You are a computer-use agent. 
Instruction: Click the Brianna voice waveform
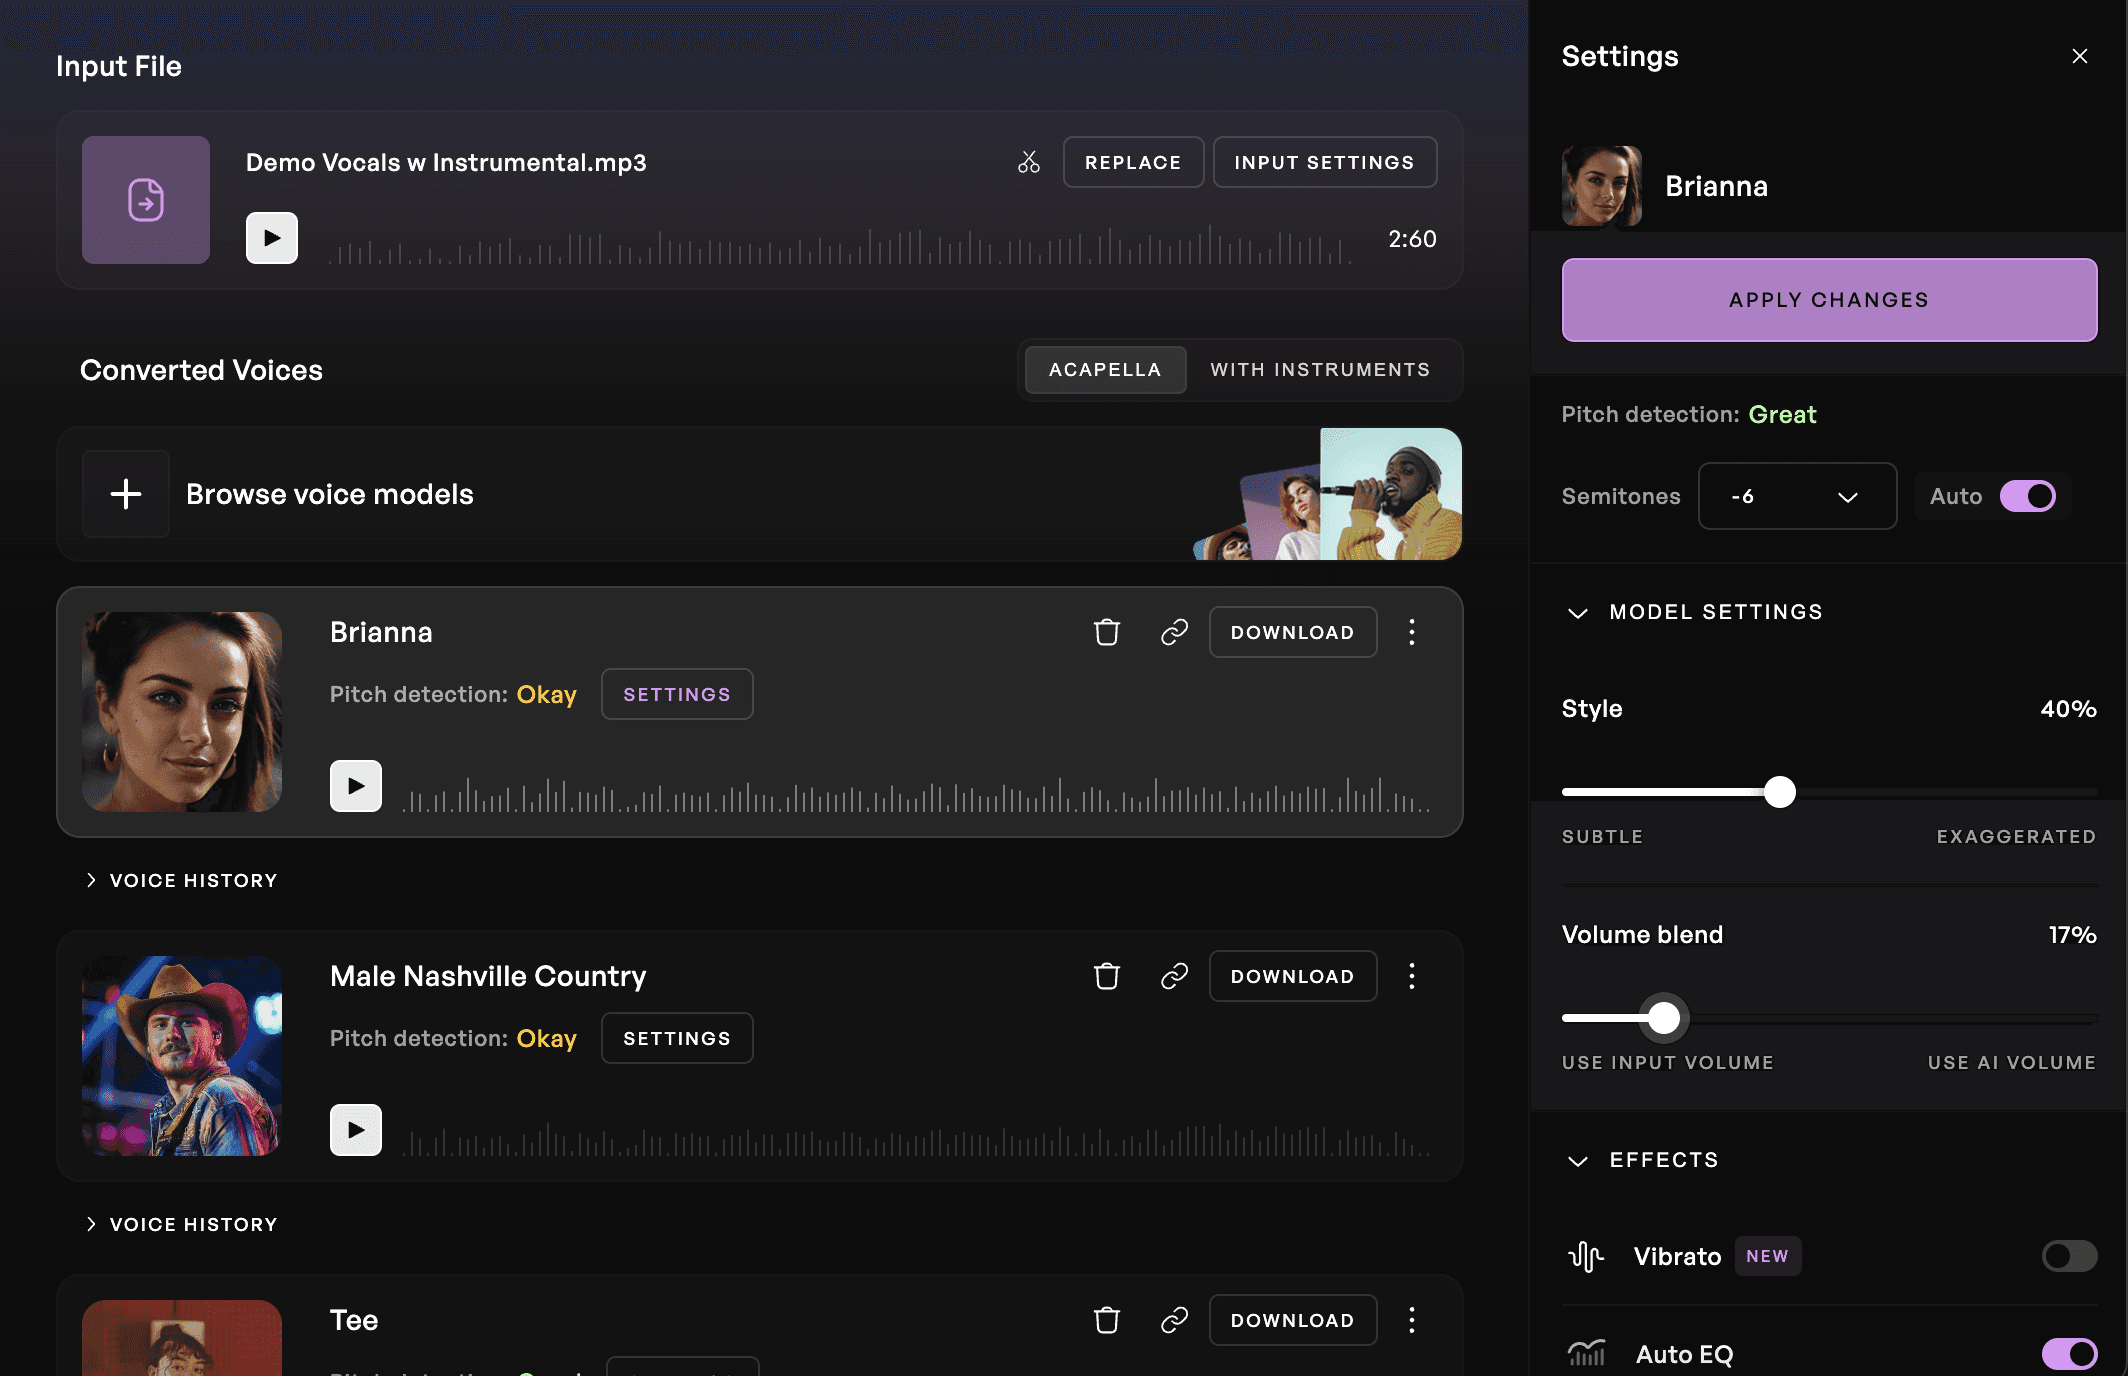tap(916, 795)
